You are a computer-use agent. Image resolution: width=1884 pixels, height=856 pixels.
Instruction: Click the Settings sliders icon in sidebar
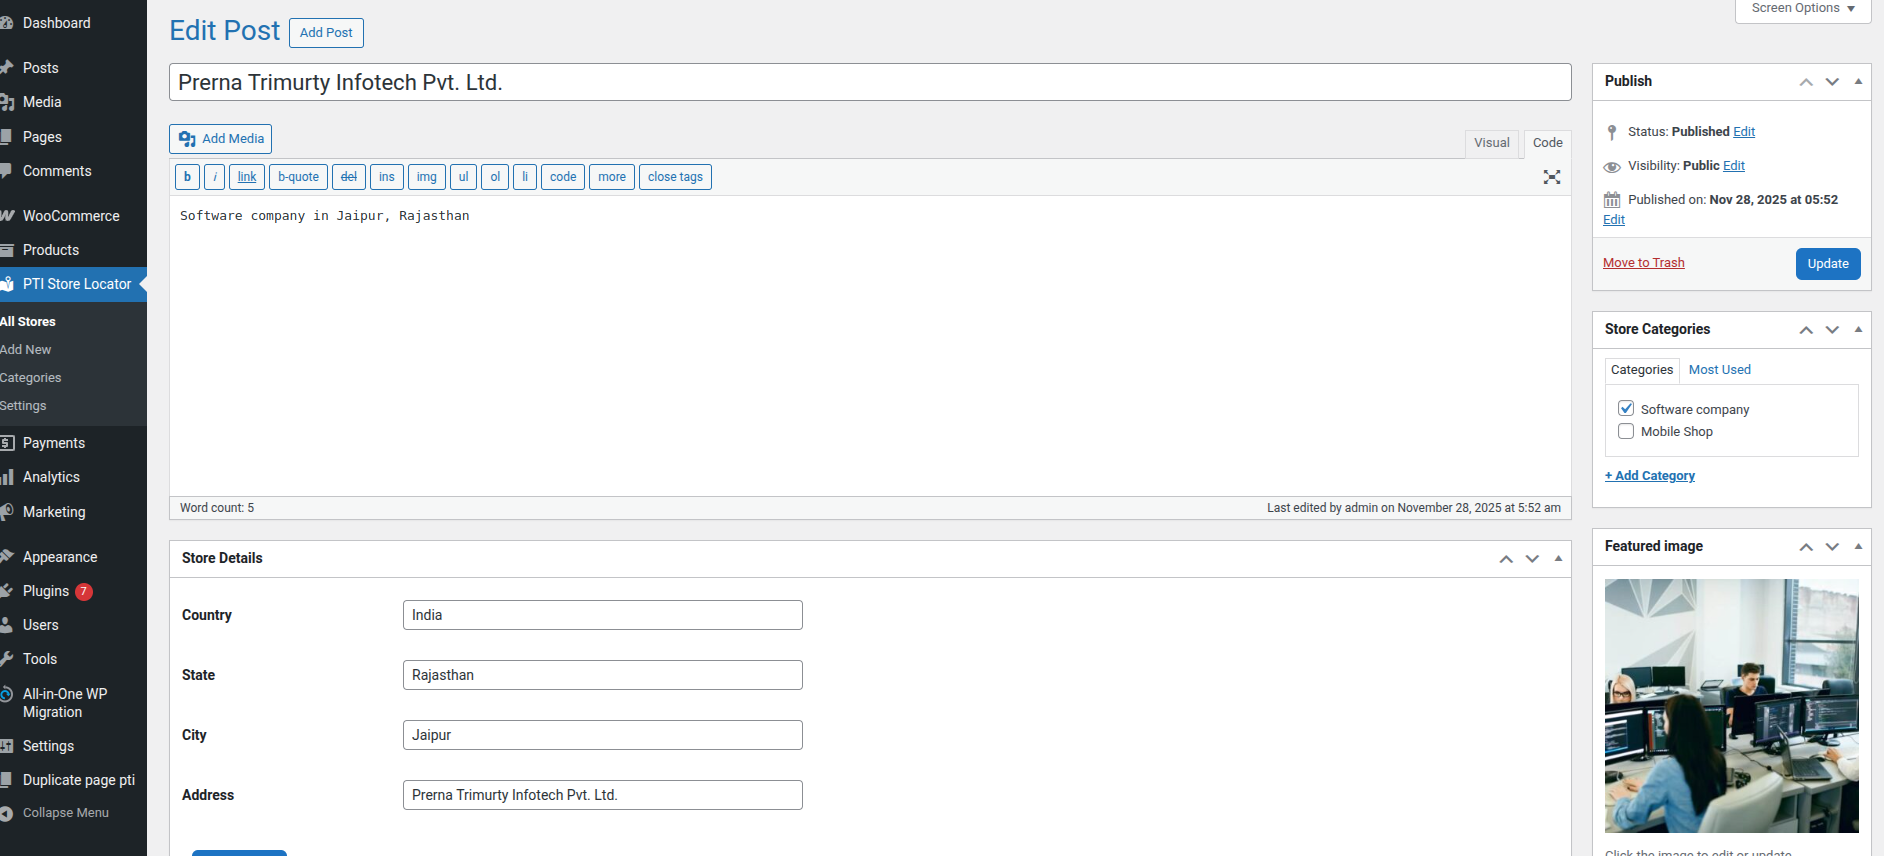6,746
